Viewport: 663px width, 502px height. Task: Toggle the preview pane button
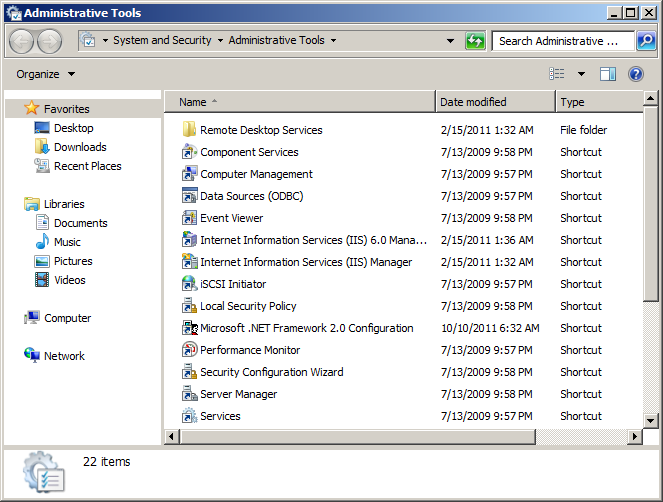(x=608, y=74)
